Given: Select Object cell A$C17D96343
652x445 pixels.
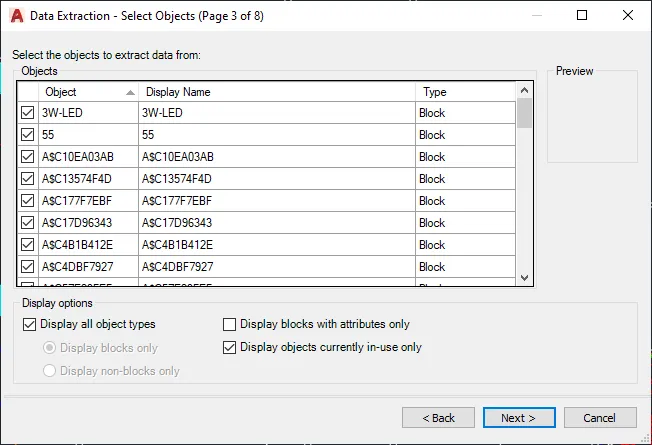Looking at the screenshot, I should [x=89, y=222].
